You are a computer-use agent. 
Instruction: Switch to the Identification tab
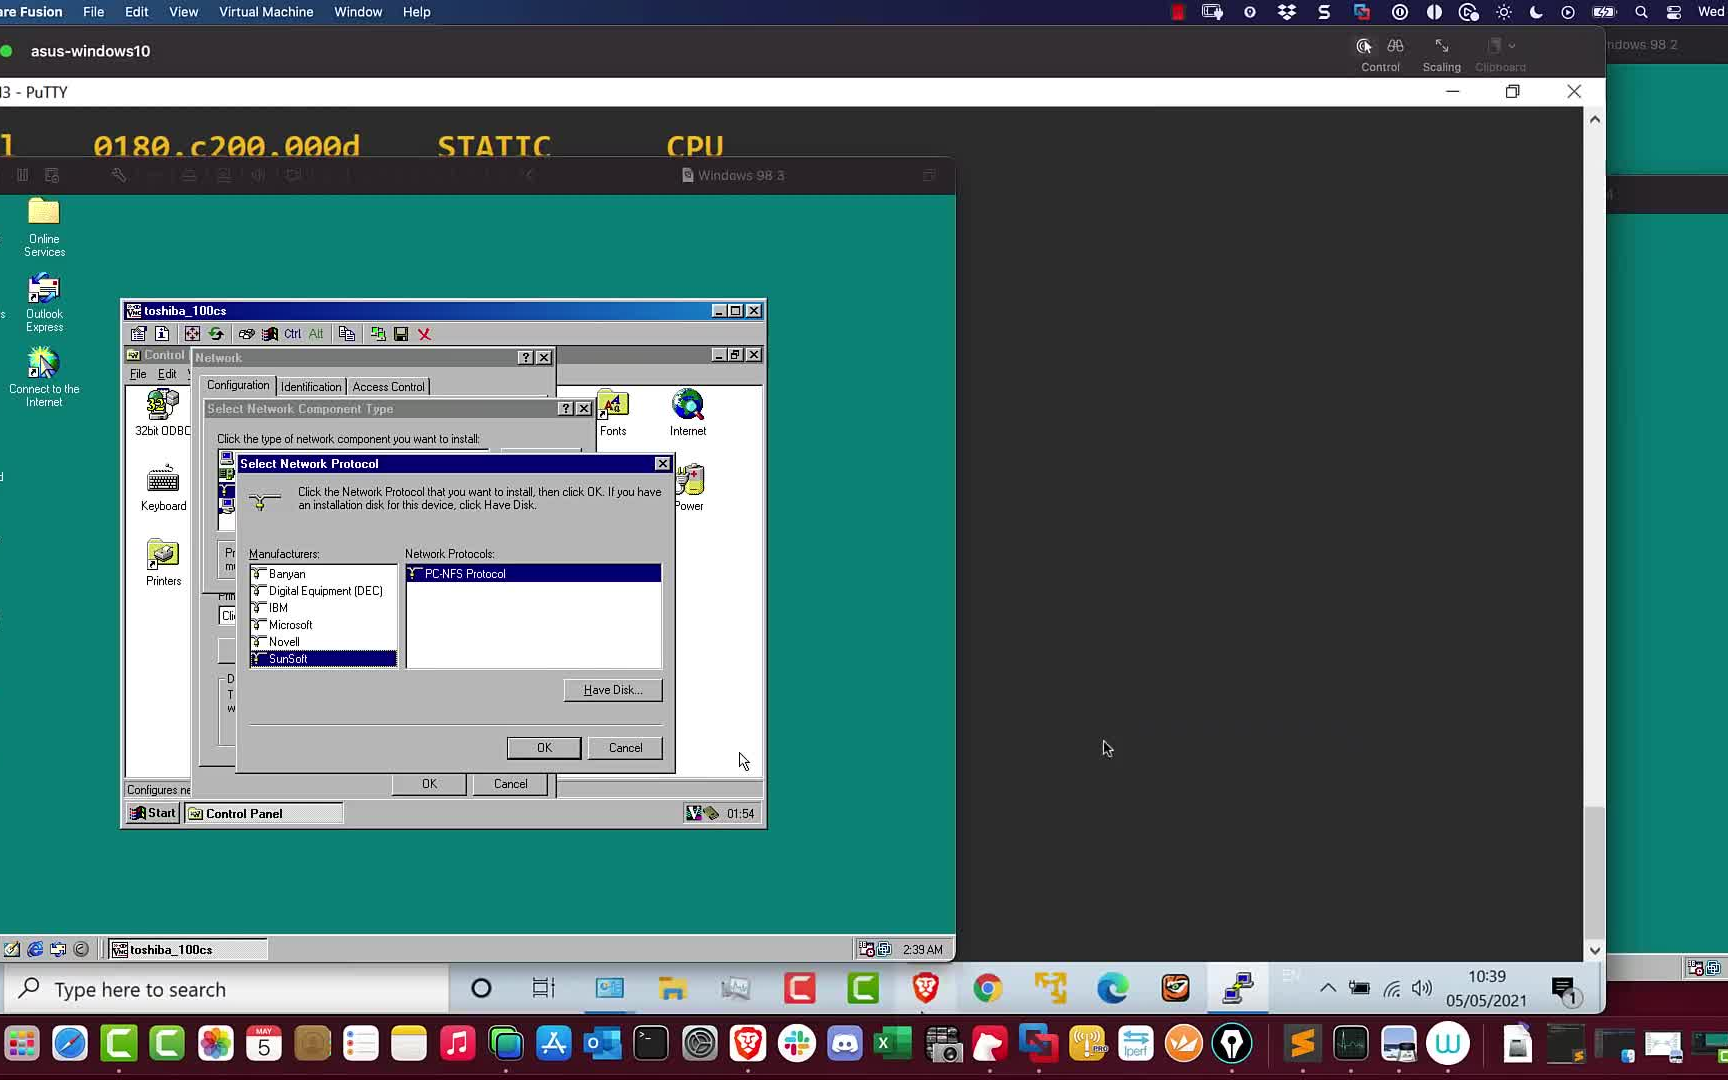(x=311, y=387)
